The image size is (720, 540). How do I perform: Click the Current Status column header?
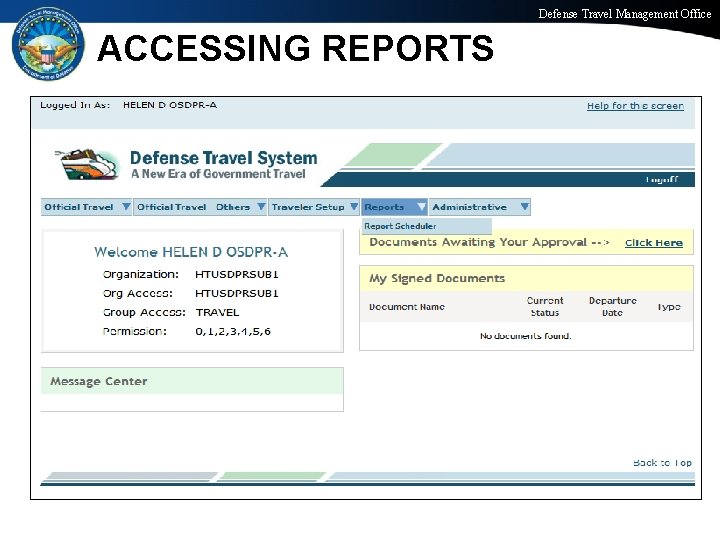pos(545,307)
